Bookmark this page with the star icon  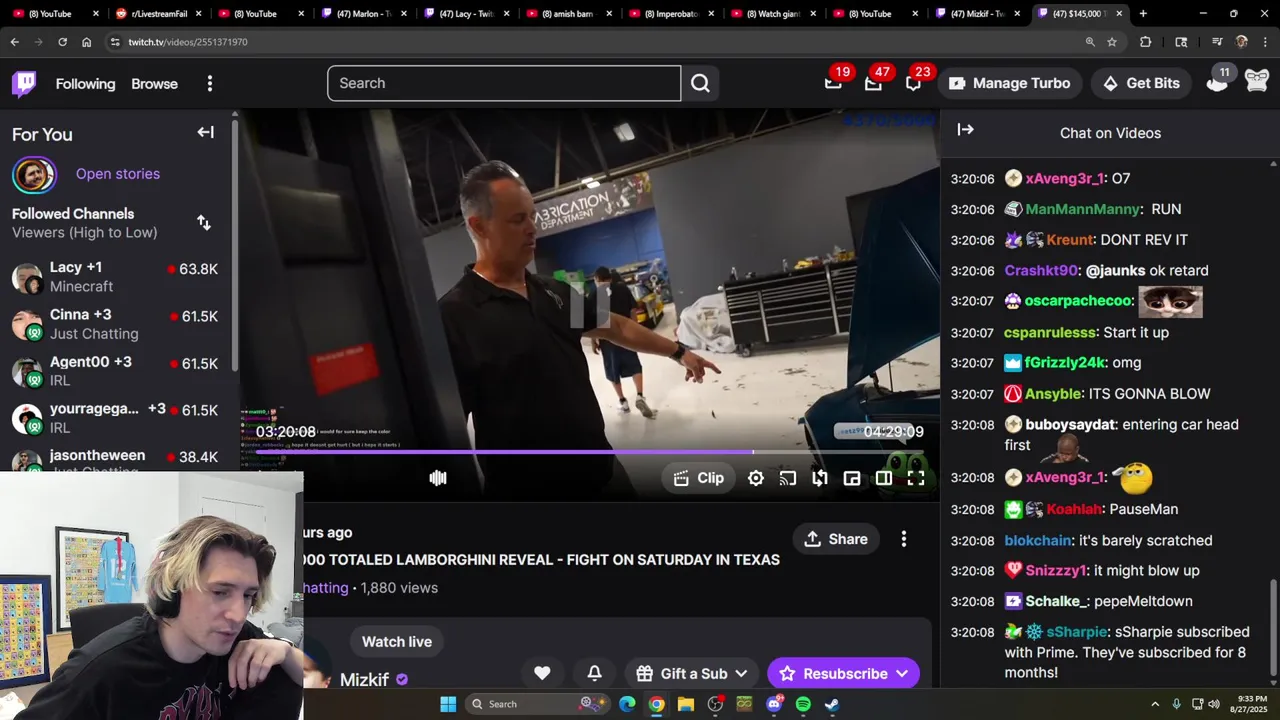click(x=1112, y=42)
